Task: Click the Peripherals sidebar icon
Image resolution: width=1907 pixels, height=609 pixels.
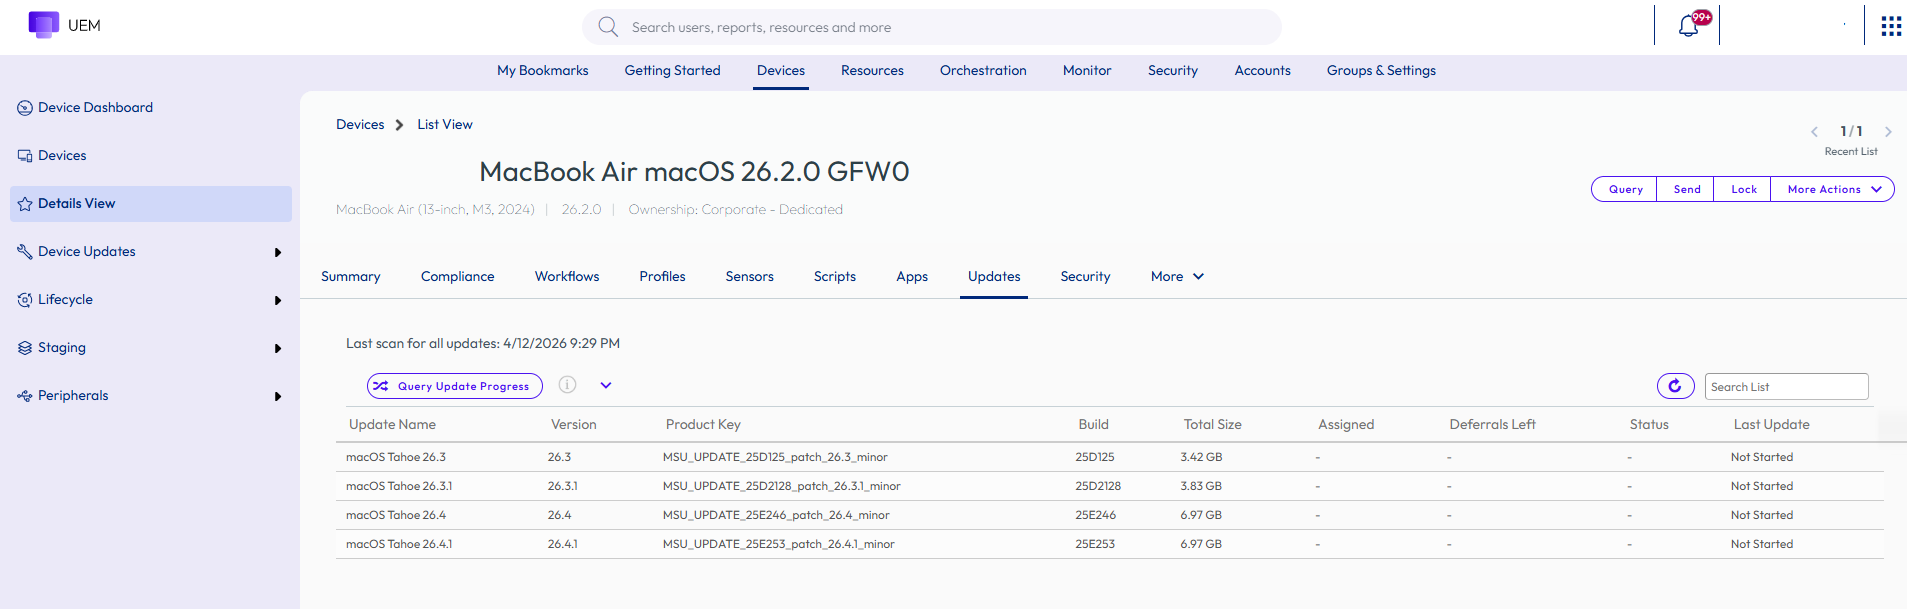Action: pyautogui.click(x=25, y=396)
